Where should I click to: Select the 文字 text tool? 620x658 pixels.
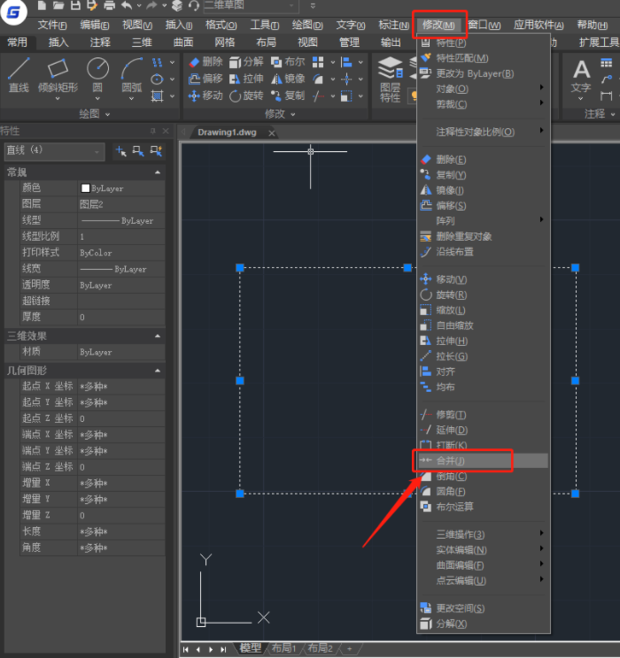coord(581,78)
